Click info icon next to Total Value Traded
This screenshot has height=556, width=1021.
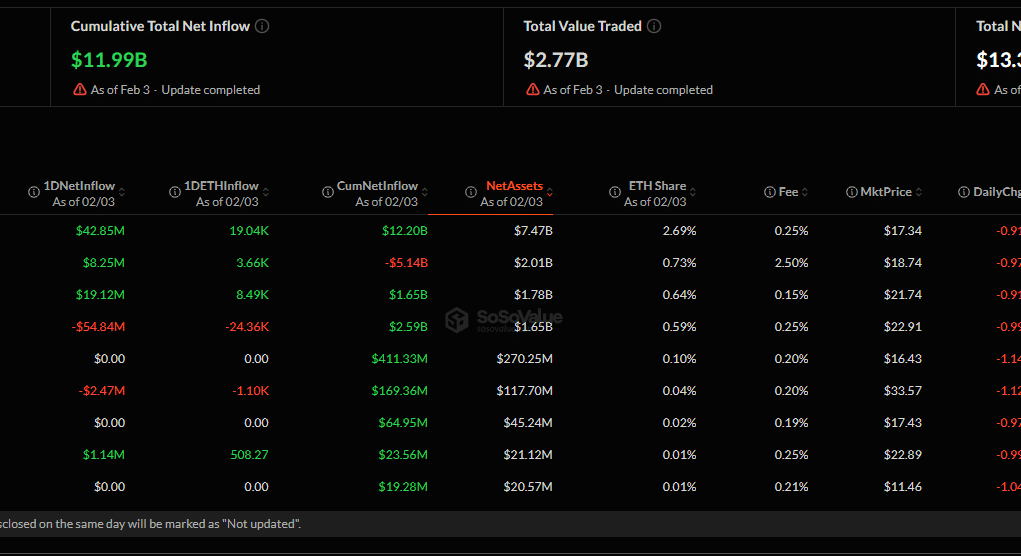(654, 27)
